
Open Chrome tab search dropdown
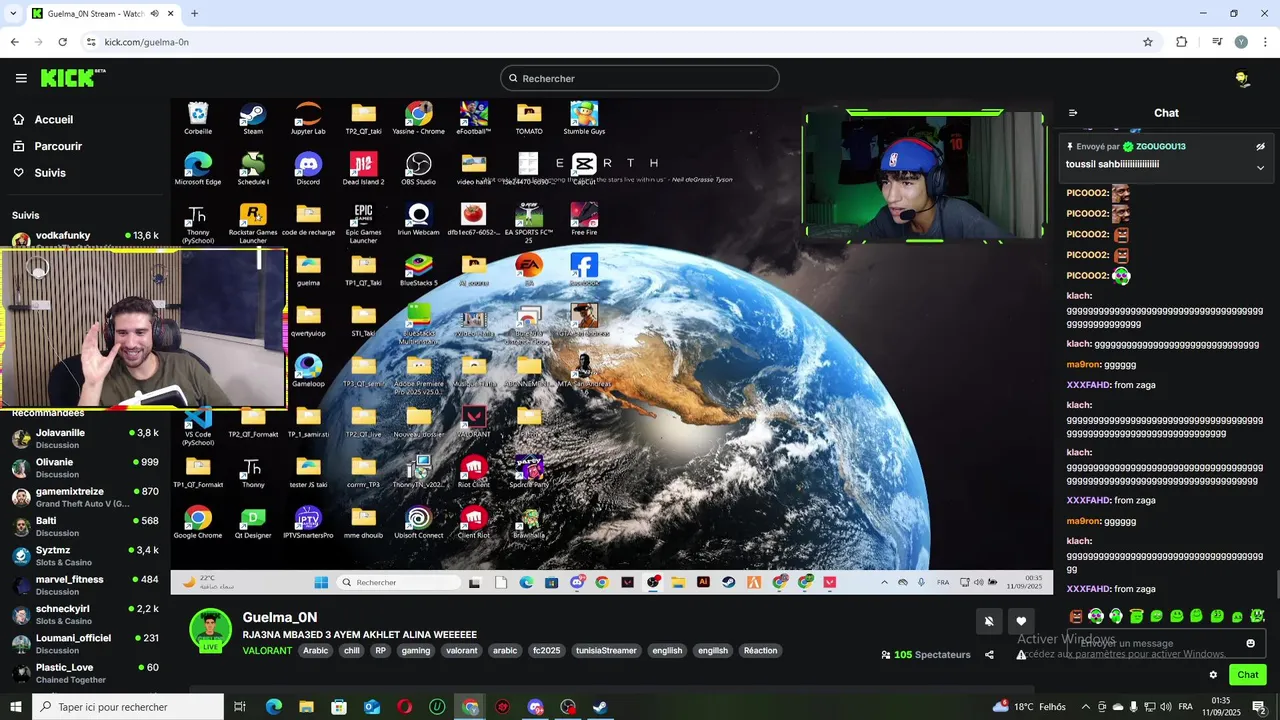[13, 14]
